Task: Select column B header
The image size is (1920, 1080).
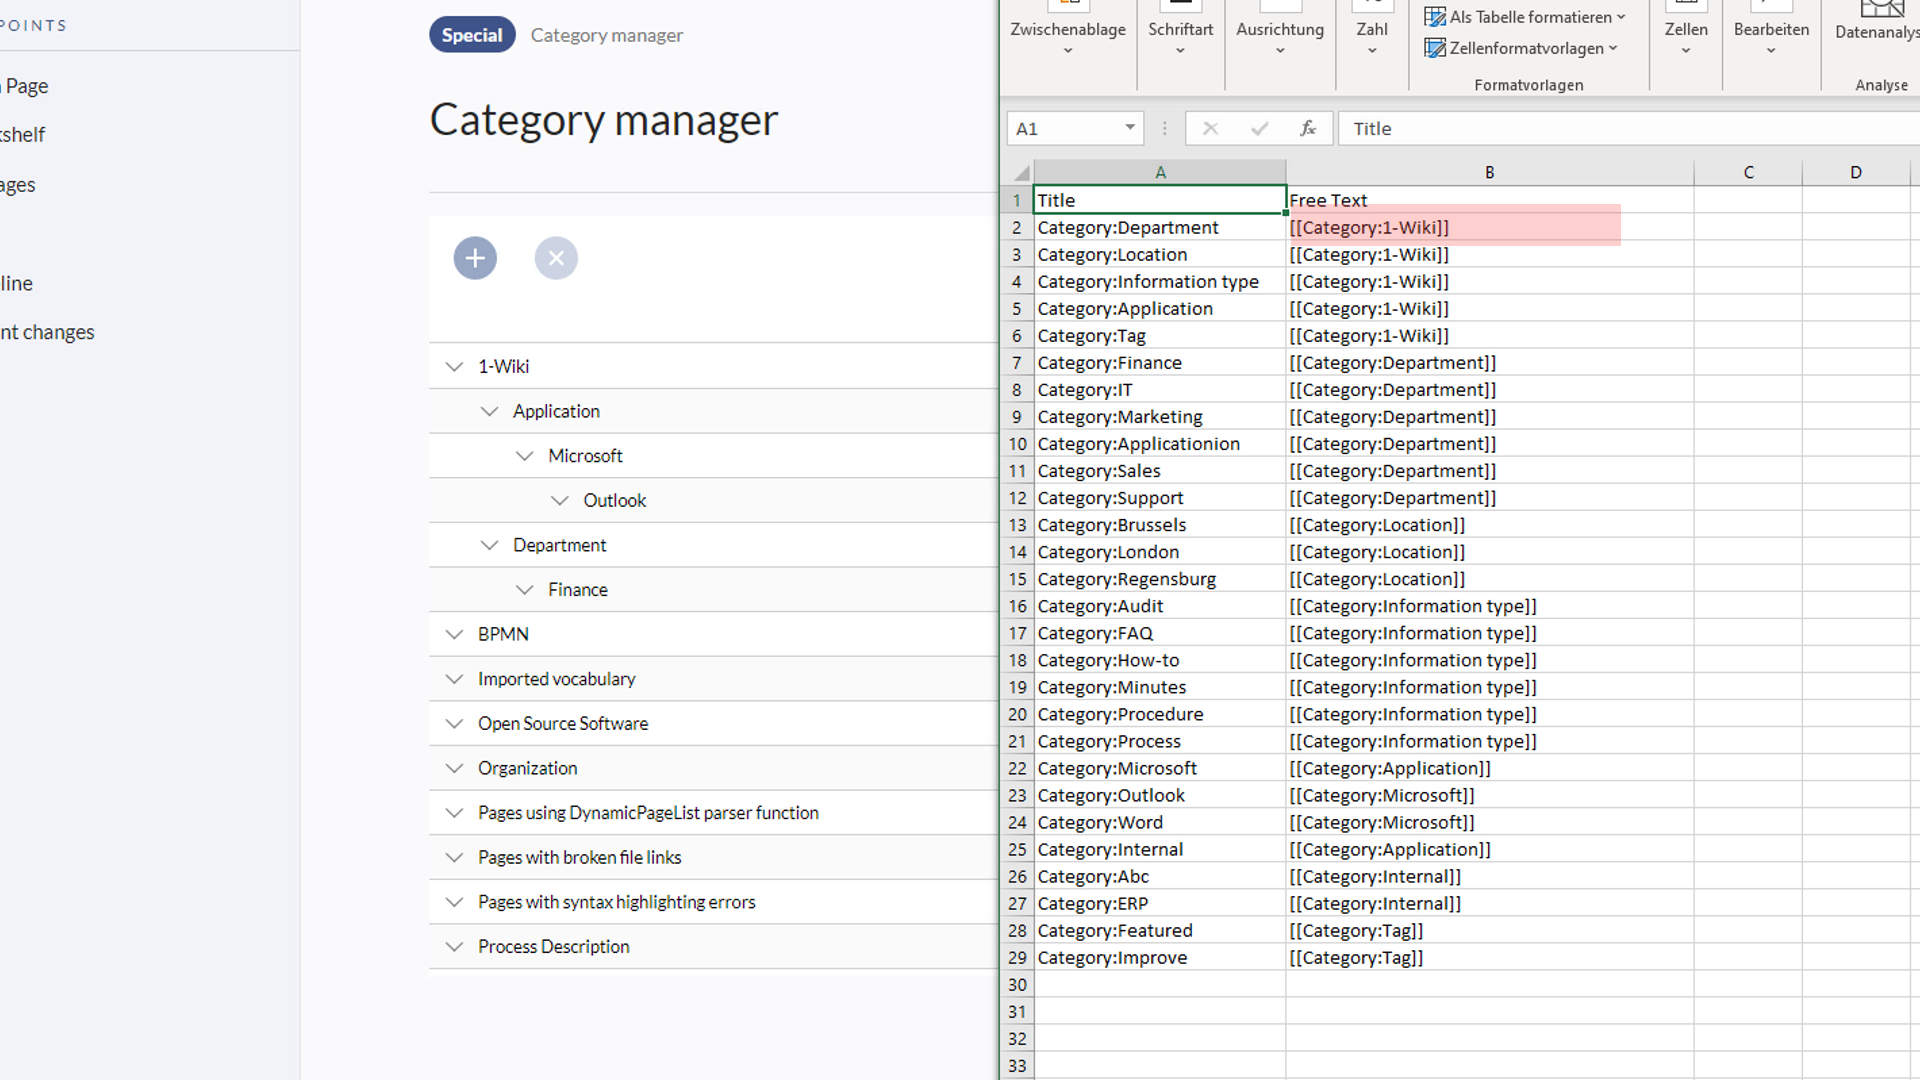Action: pos(1490,172)
